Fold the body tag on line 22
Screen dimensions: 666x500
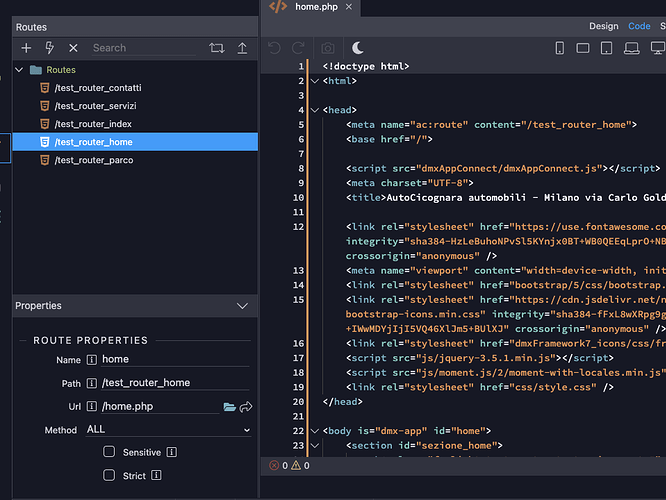[x=315, y=431]
